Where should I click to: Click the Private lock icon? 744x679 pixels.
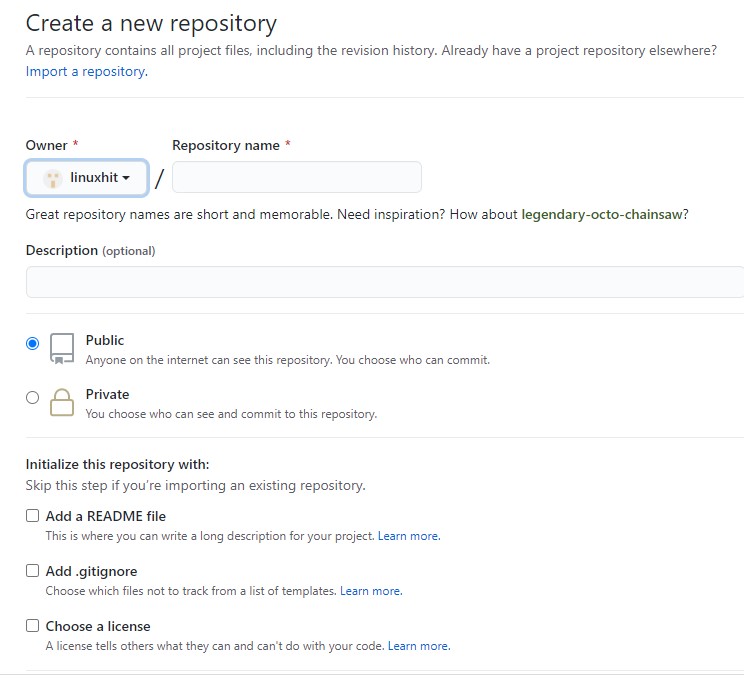coord(62,402)
